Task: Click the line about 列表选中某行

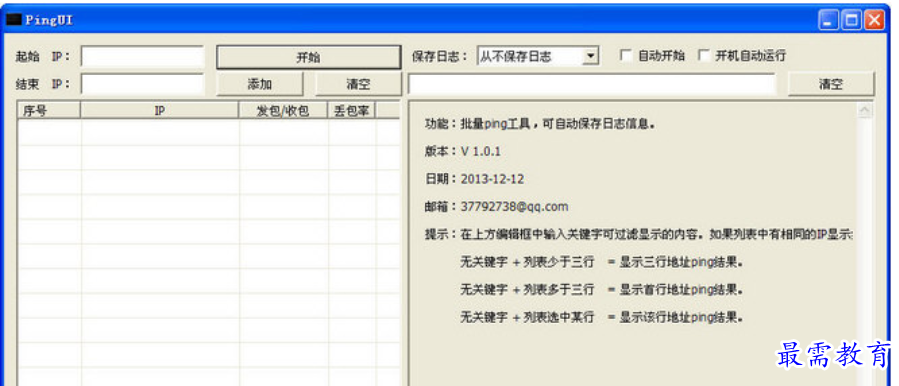Action: click(x=602, y=317)
